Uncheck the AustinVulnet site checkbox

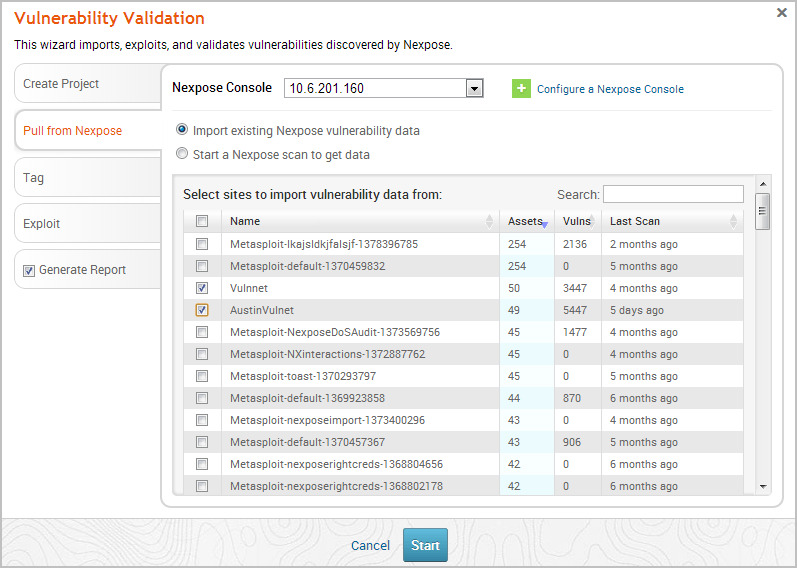click(202, 310)
